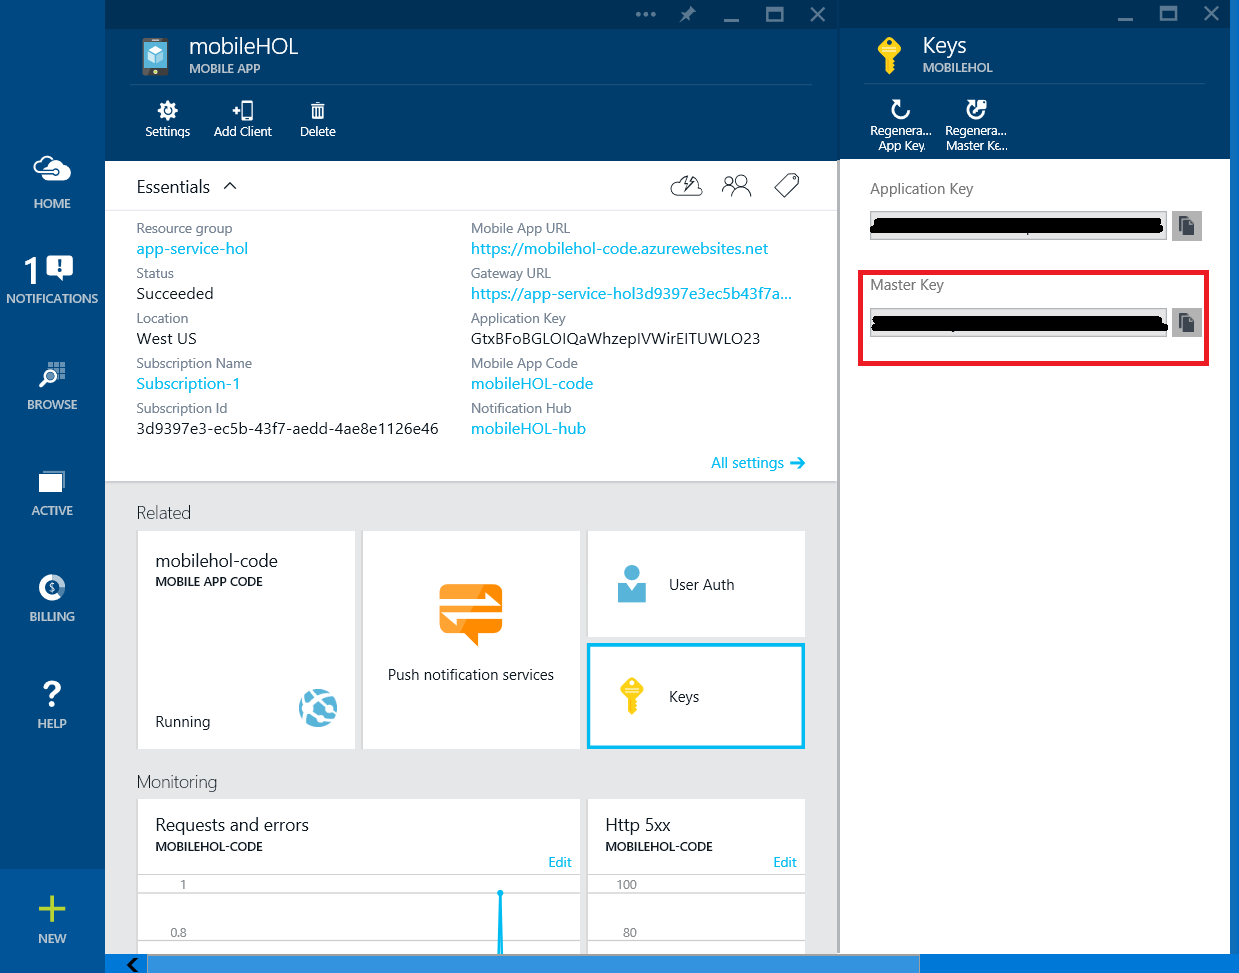
Task: Open the mobileHOL-code link
Action: coord(532,384)
